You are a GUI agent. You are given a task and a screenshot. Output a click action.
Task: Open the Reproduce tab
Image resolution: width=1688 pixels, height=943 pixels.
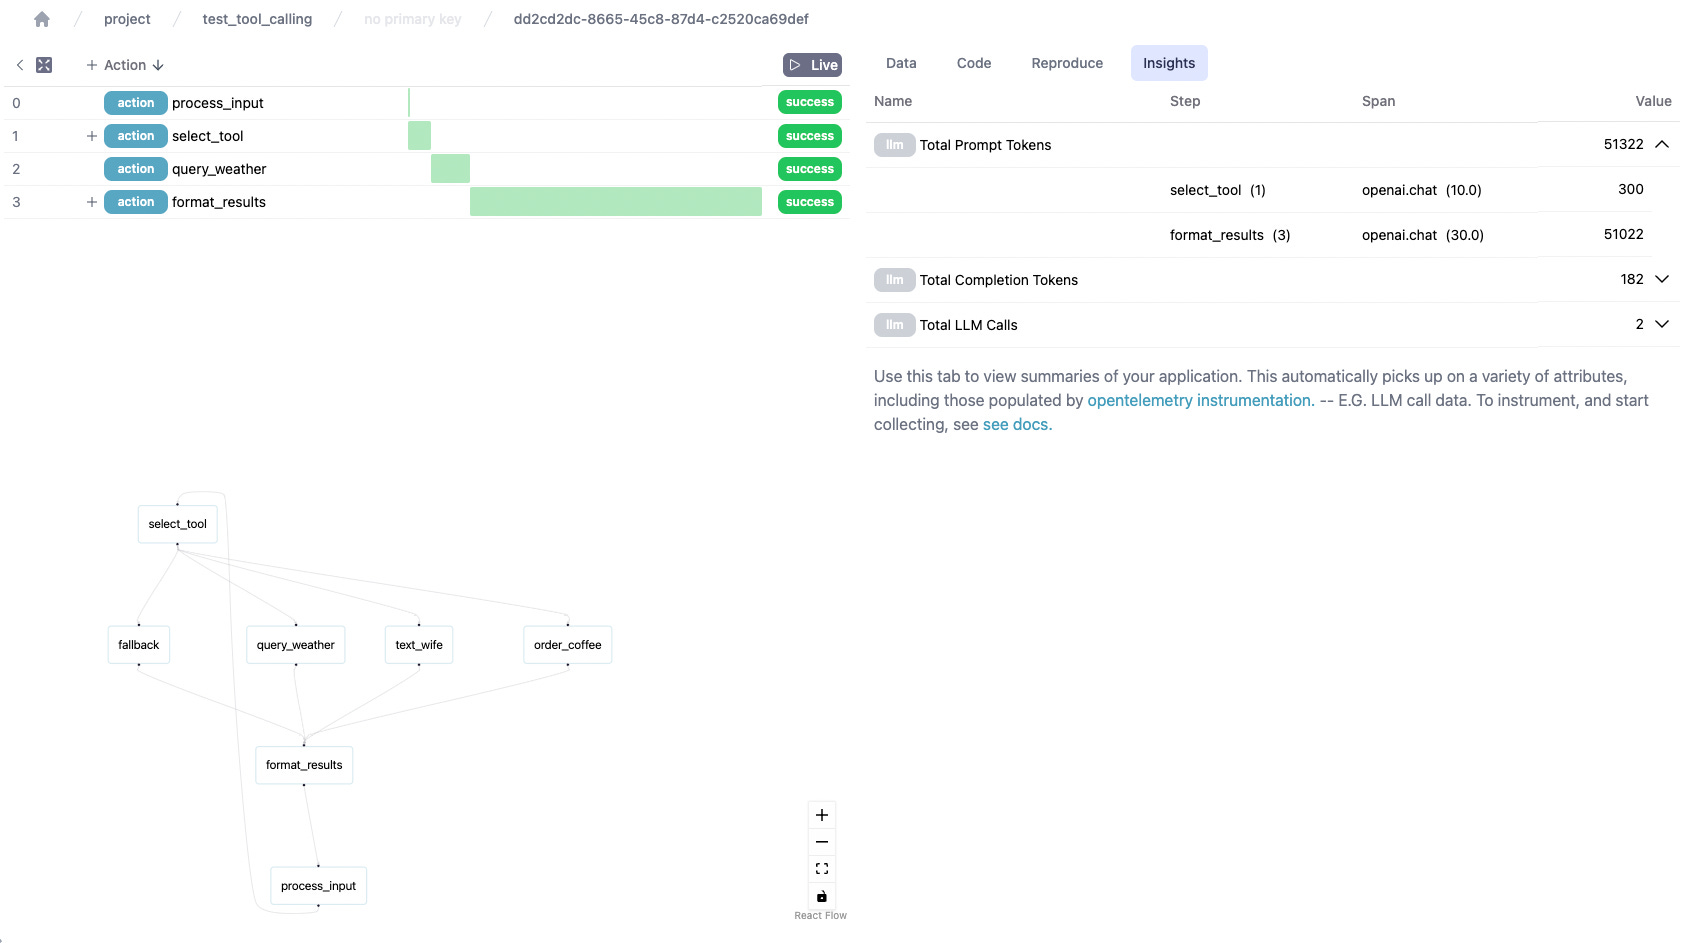[1066, 62]
